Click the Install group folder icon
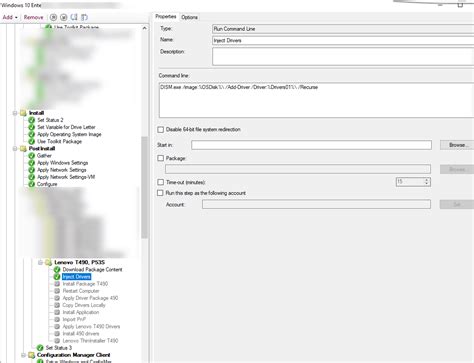 click(x=23, y=113)
